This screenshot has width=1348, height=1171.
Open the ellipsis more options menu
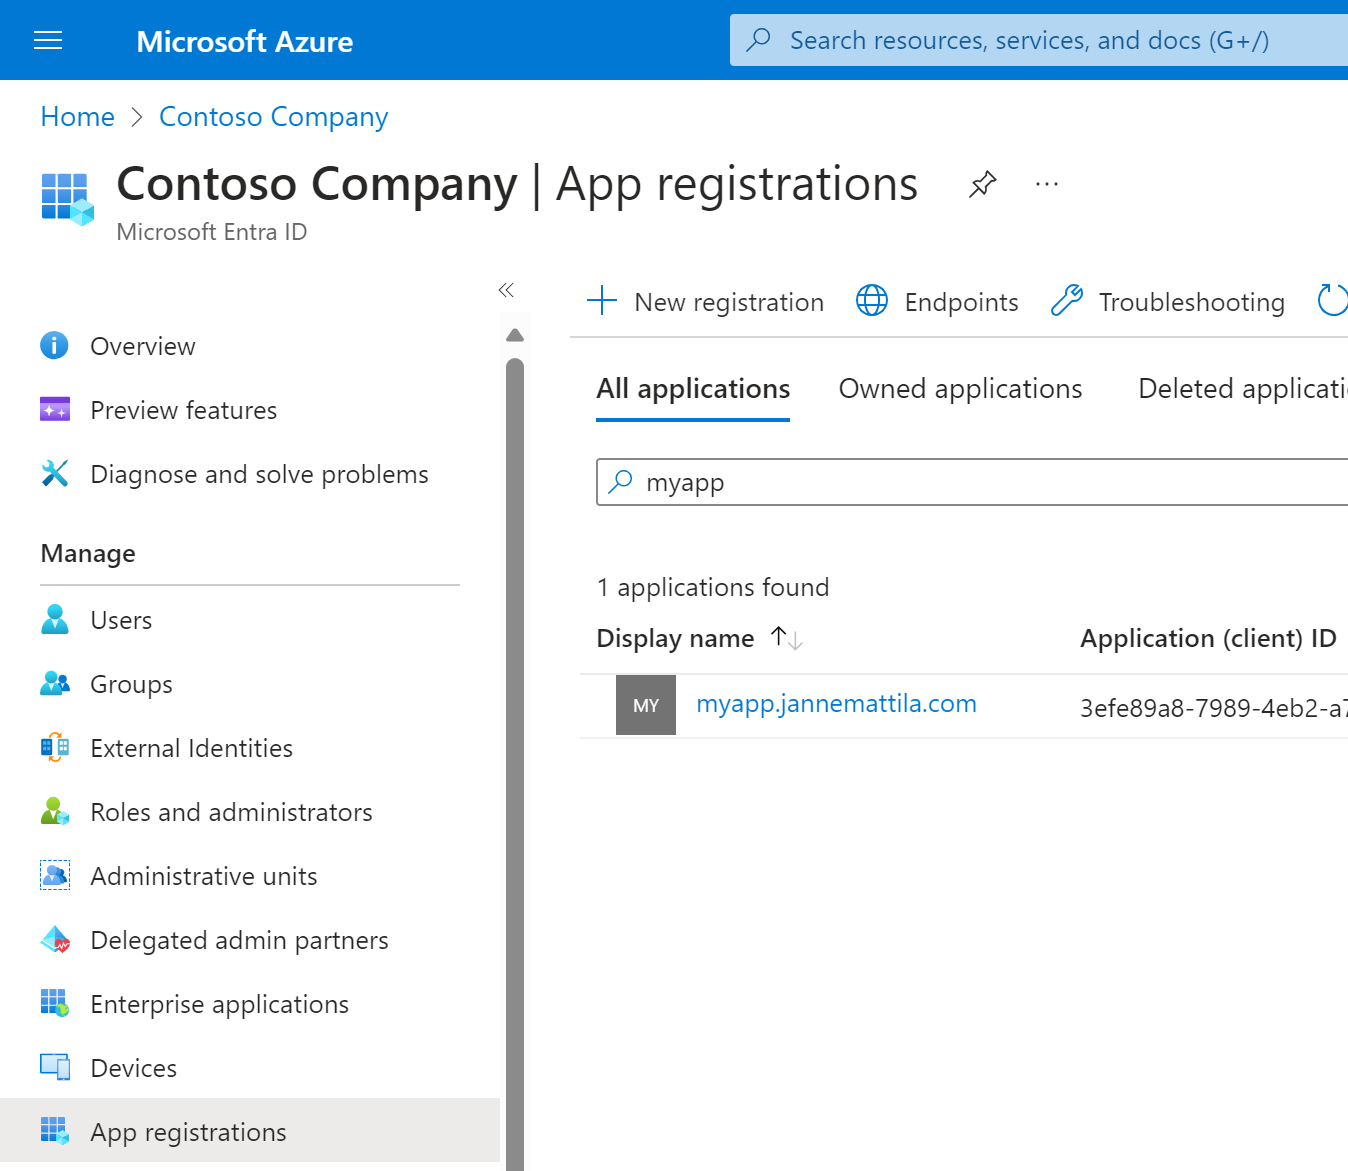click(x=1047, y=184)
